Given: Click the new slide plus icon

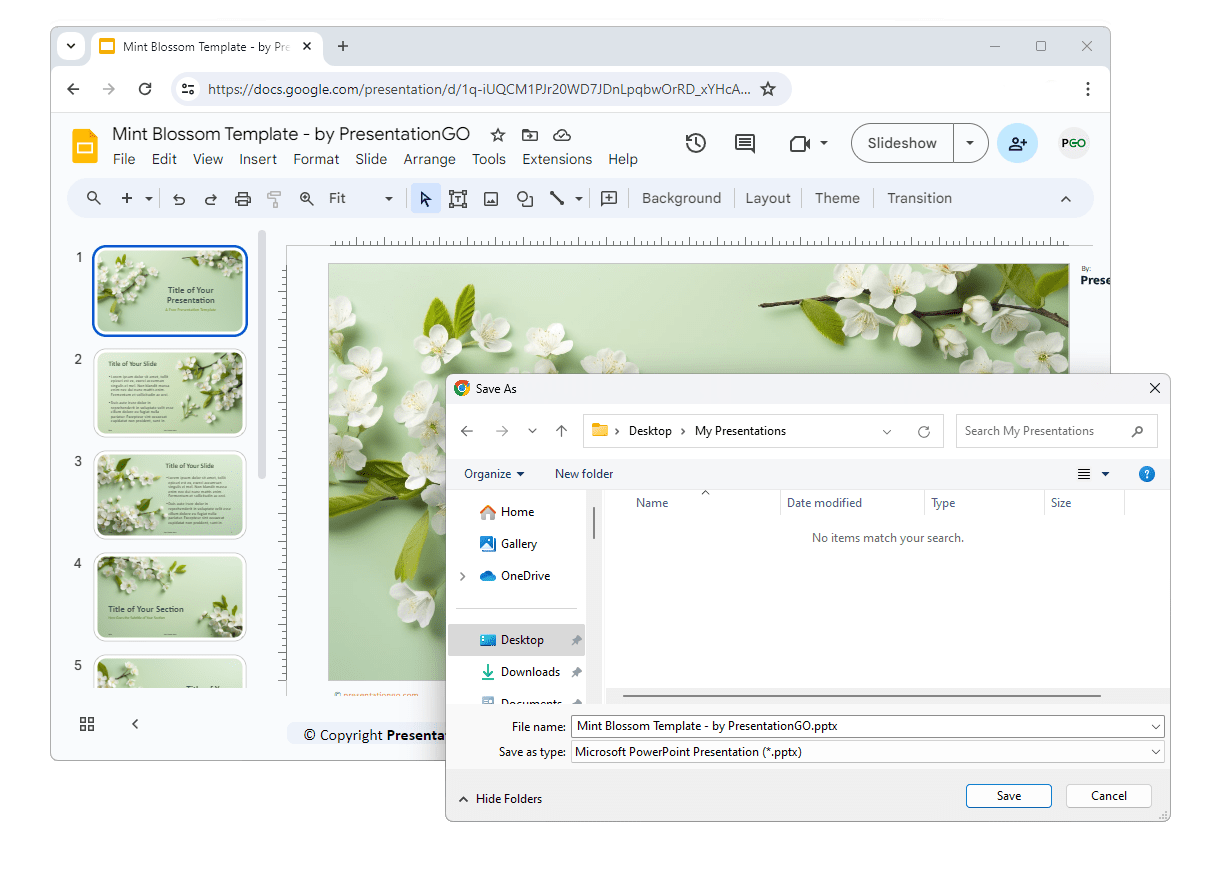Looking at the screenshot, I should 127,198.
